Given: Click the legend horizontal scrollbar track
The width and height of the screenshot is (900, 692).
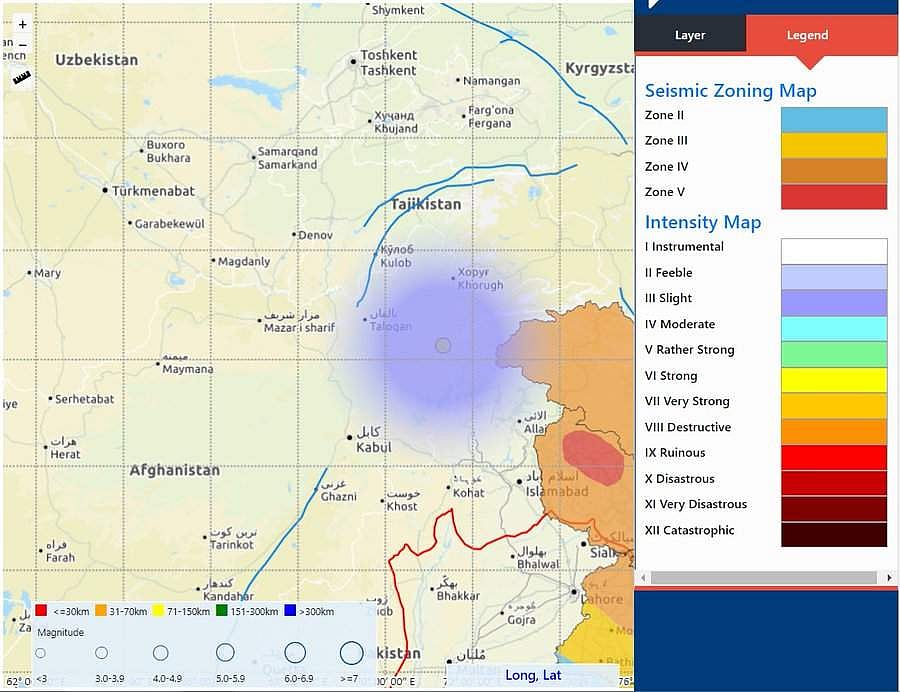Looking at the screenshot, I should coord(765,578).
